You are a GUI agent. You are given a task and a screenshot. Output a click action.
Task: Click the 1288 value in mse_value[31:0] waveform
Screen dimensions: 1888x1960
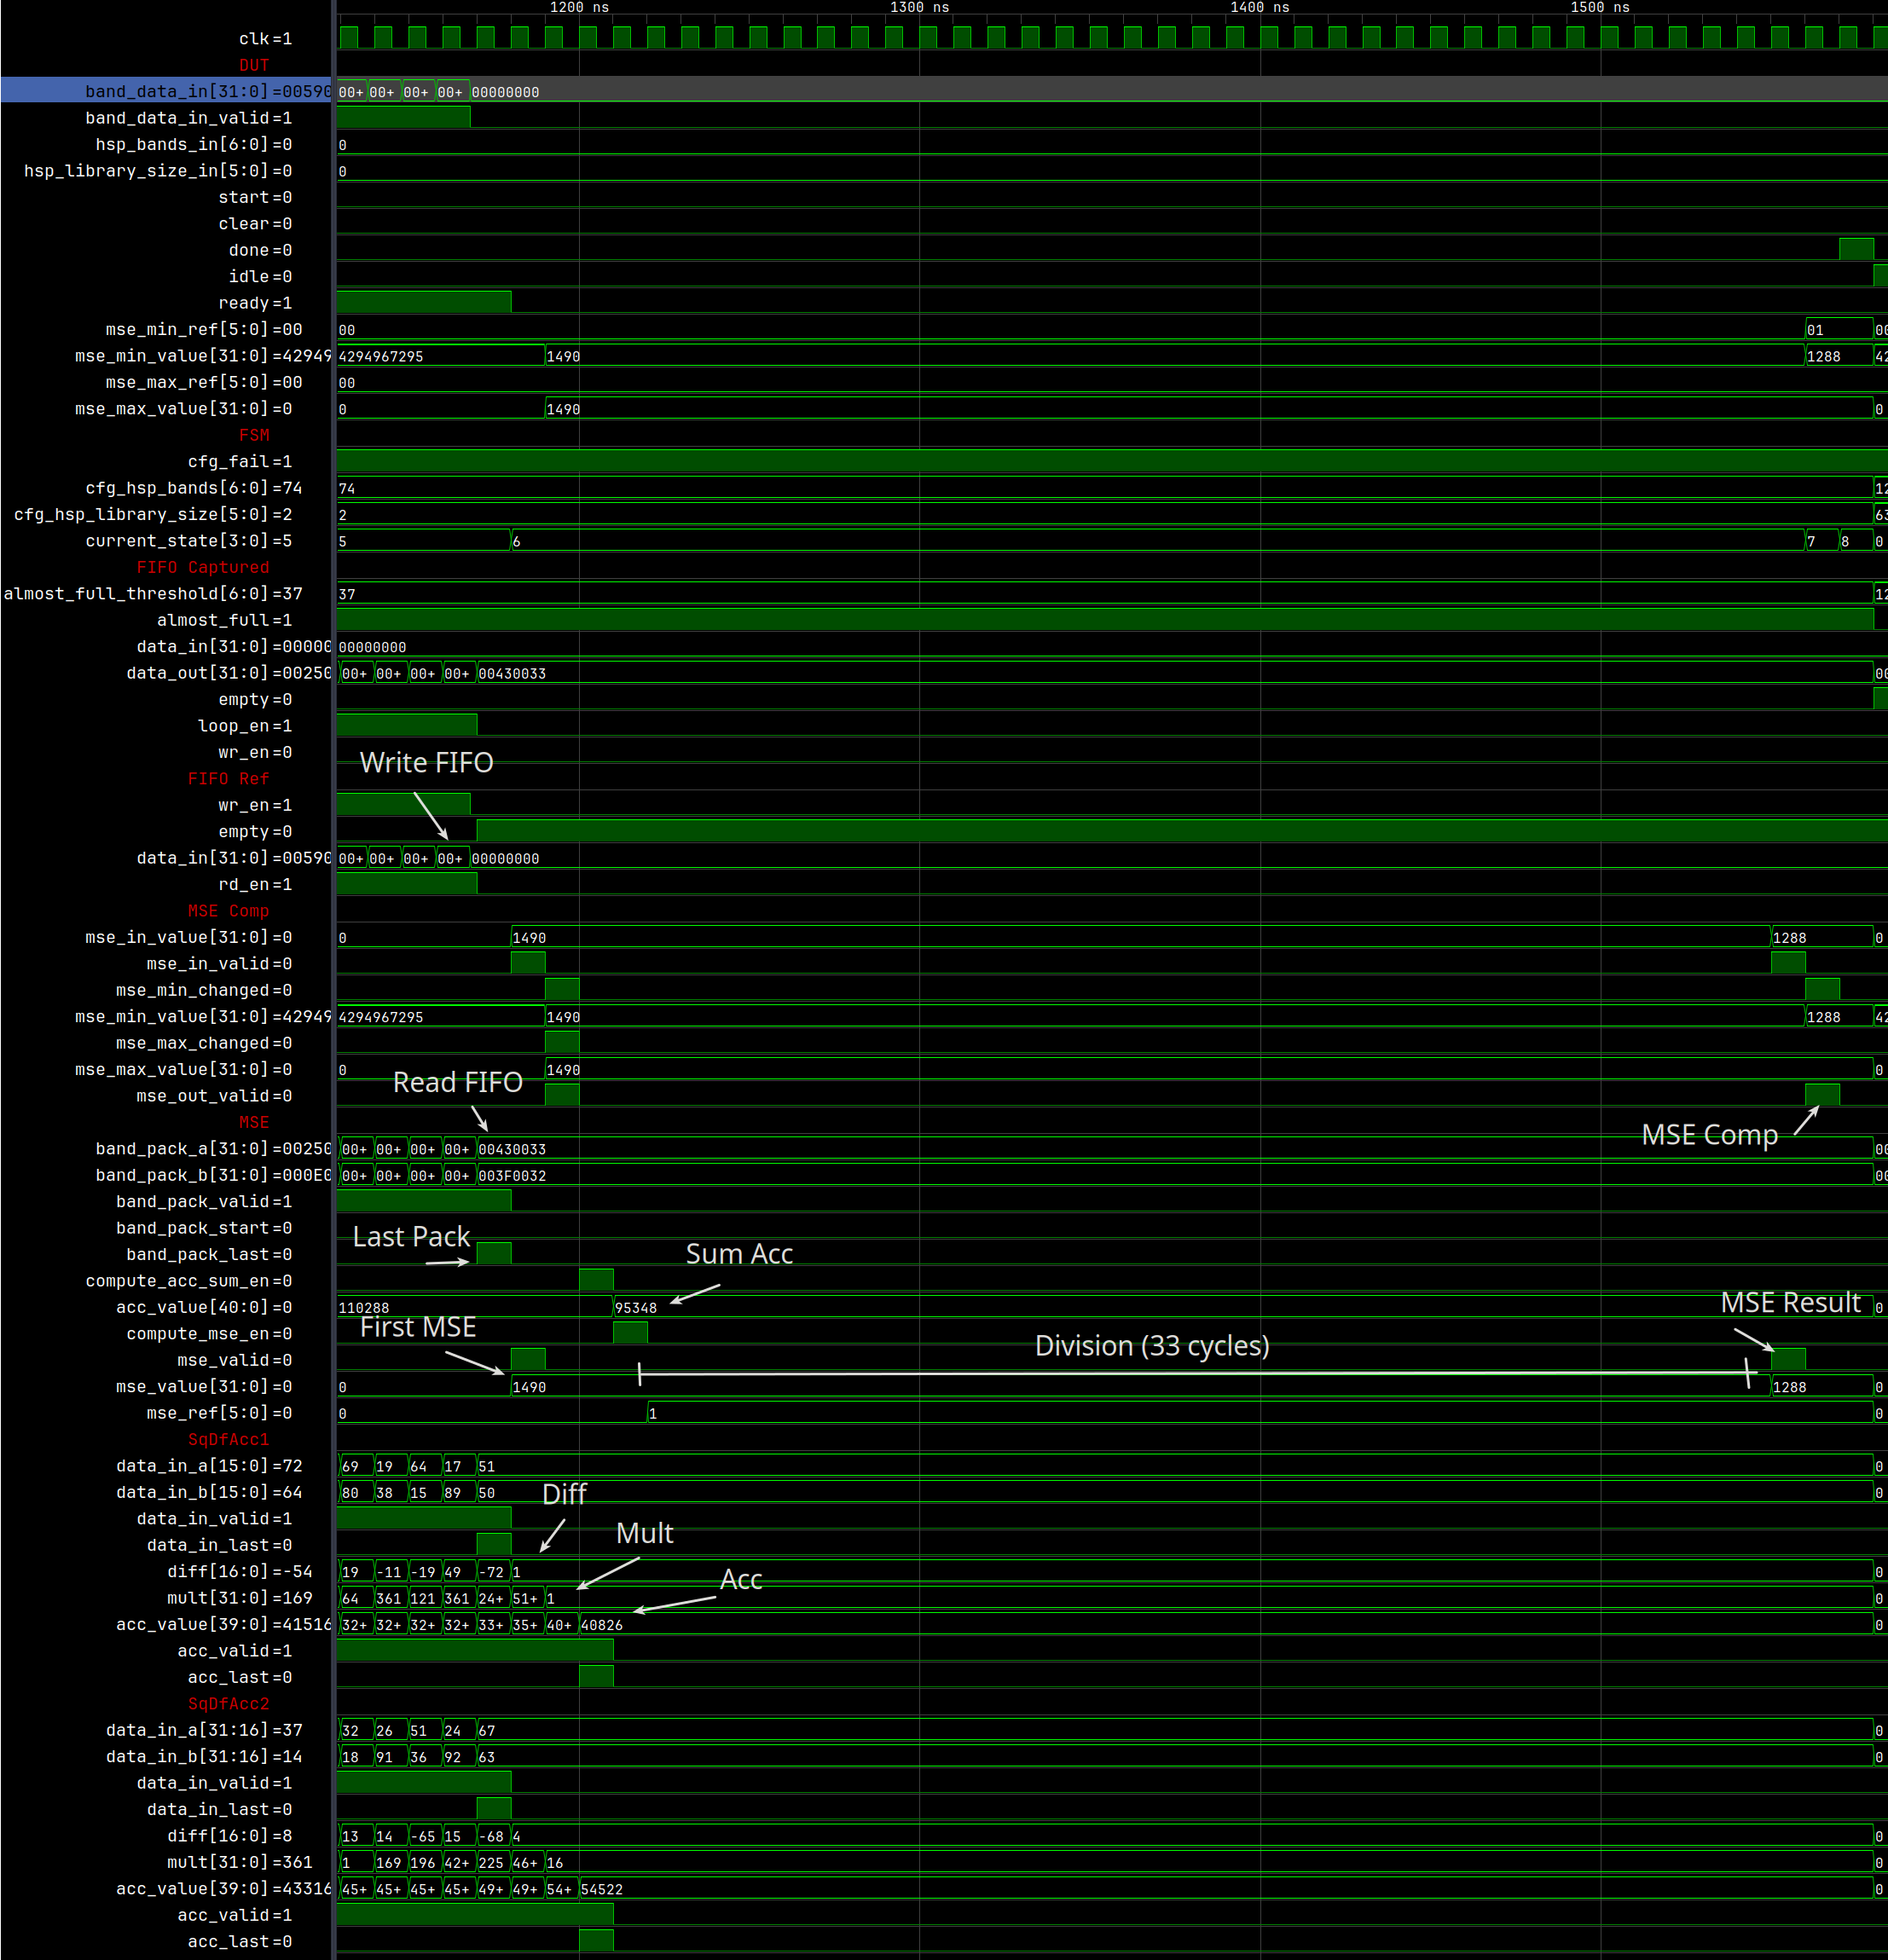(x=1789, y=1387)
